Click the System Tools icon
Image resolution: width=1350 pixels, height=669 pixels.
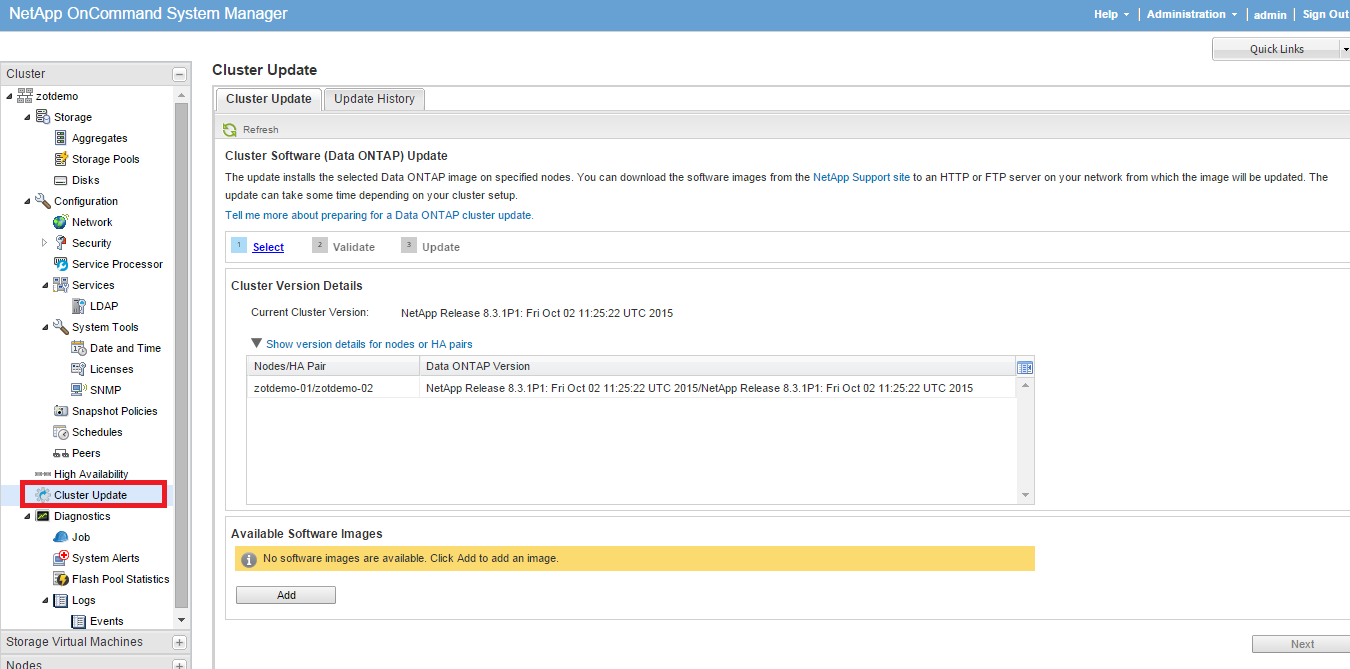(61, 327)
